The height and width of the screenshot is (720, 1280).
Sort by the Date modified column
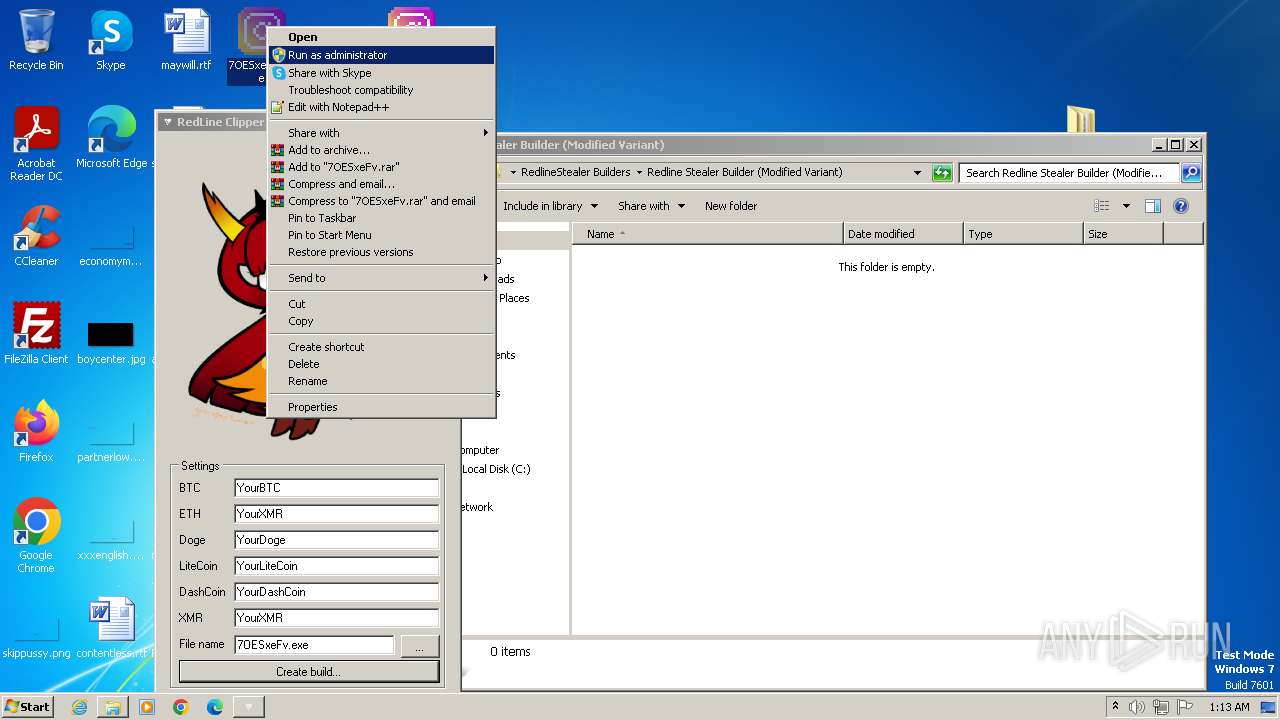903,234
